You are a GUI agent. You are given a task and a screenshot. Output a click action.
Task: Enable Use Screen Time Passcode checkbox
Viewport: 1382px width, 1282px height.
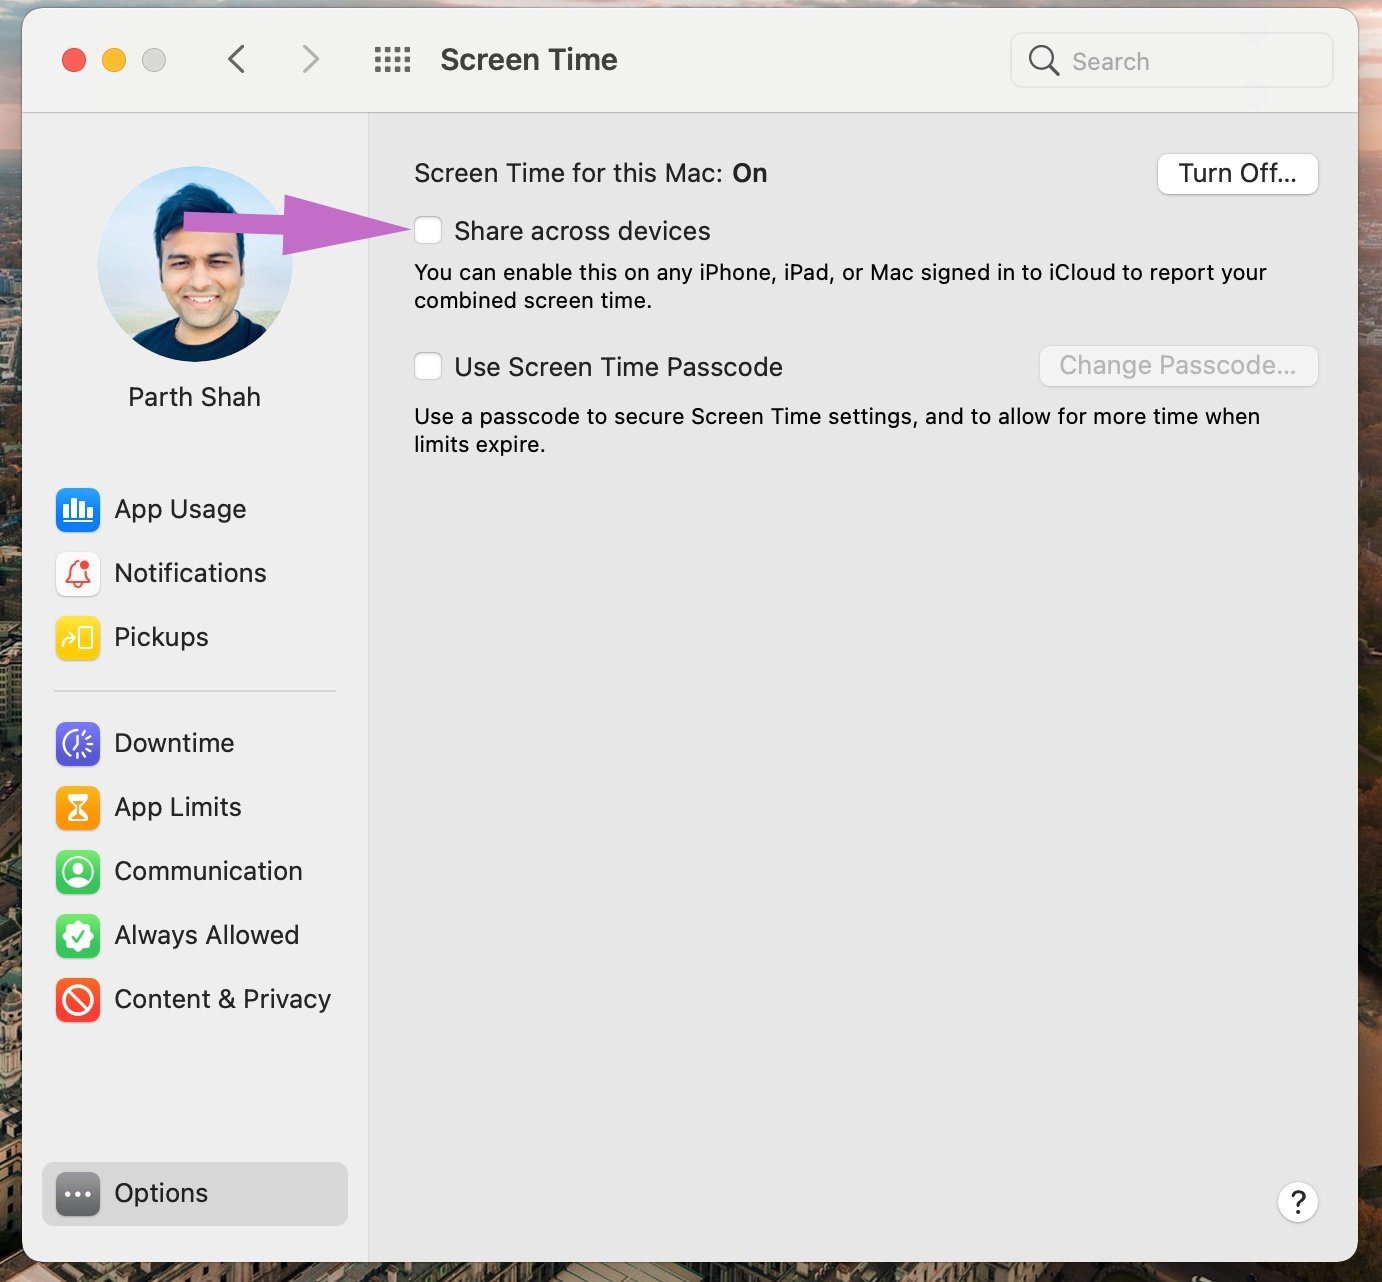pos(428,366)
